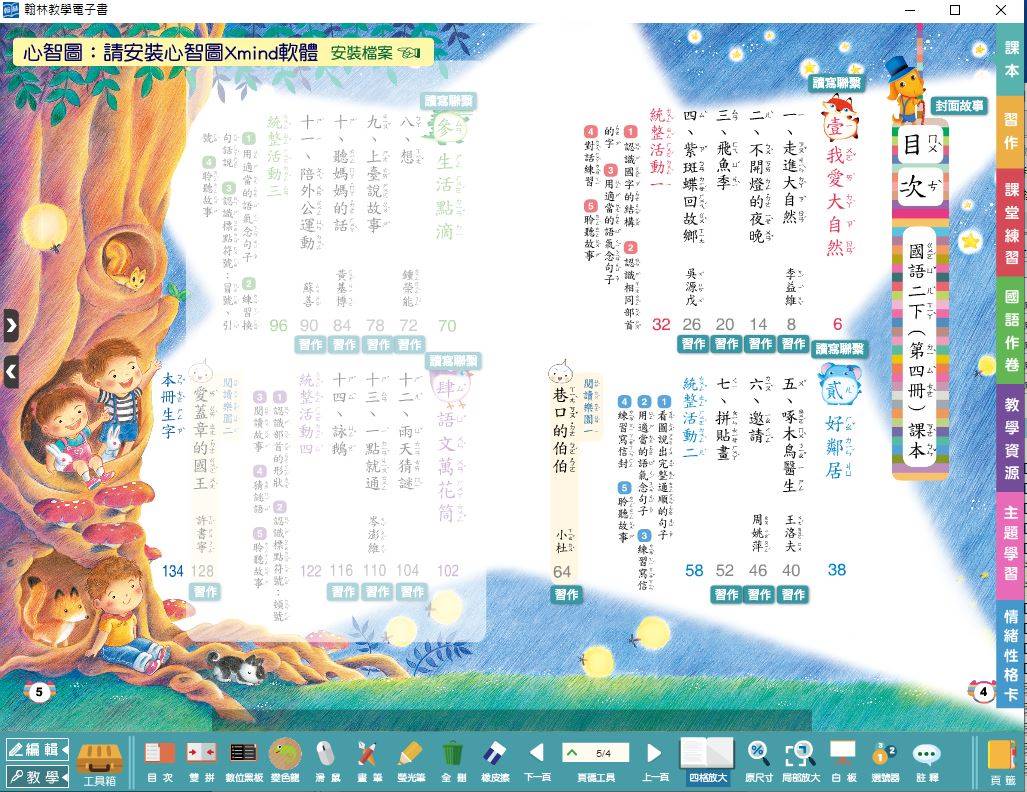Click the 全刪 trash can to clear all

453,762
